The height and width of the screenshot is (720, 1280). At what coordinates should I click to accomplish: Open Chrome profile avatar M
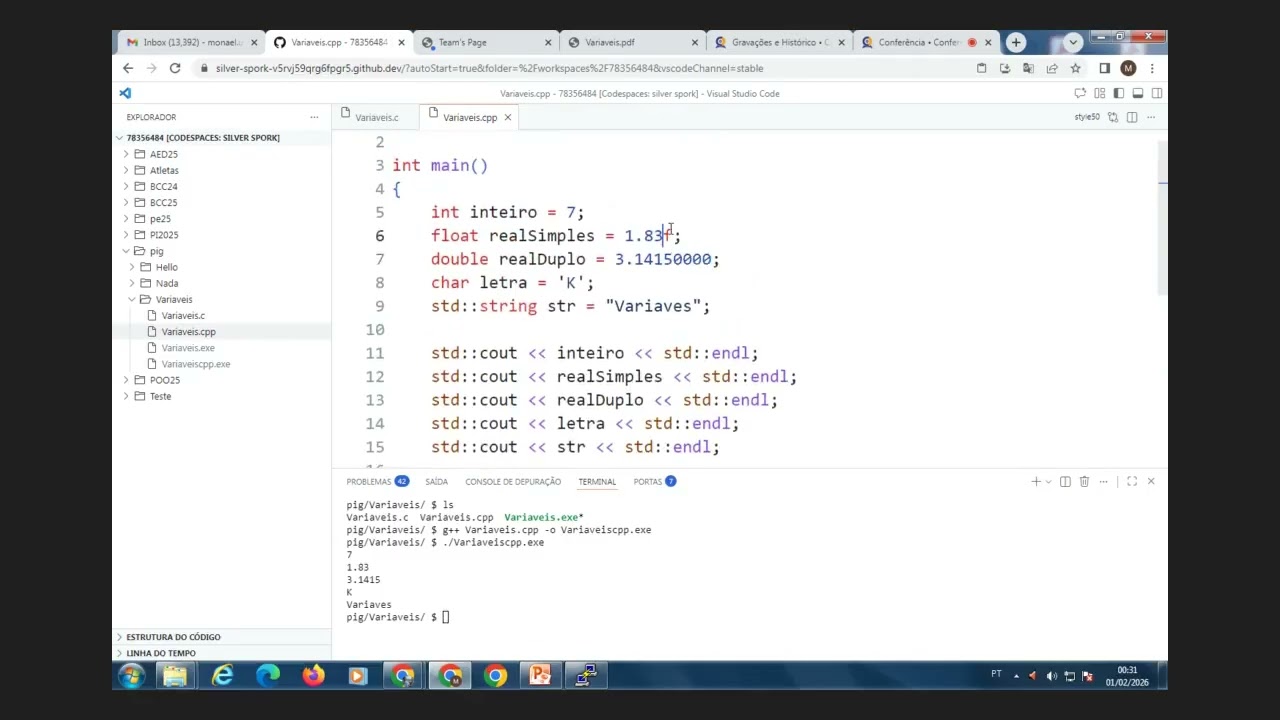(x=1128, y=68)
